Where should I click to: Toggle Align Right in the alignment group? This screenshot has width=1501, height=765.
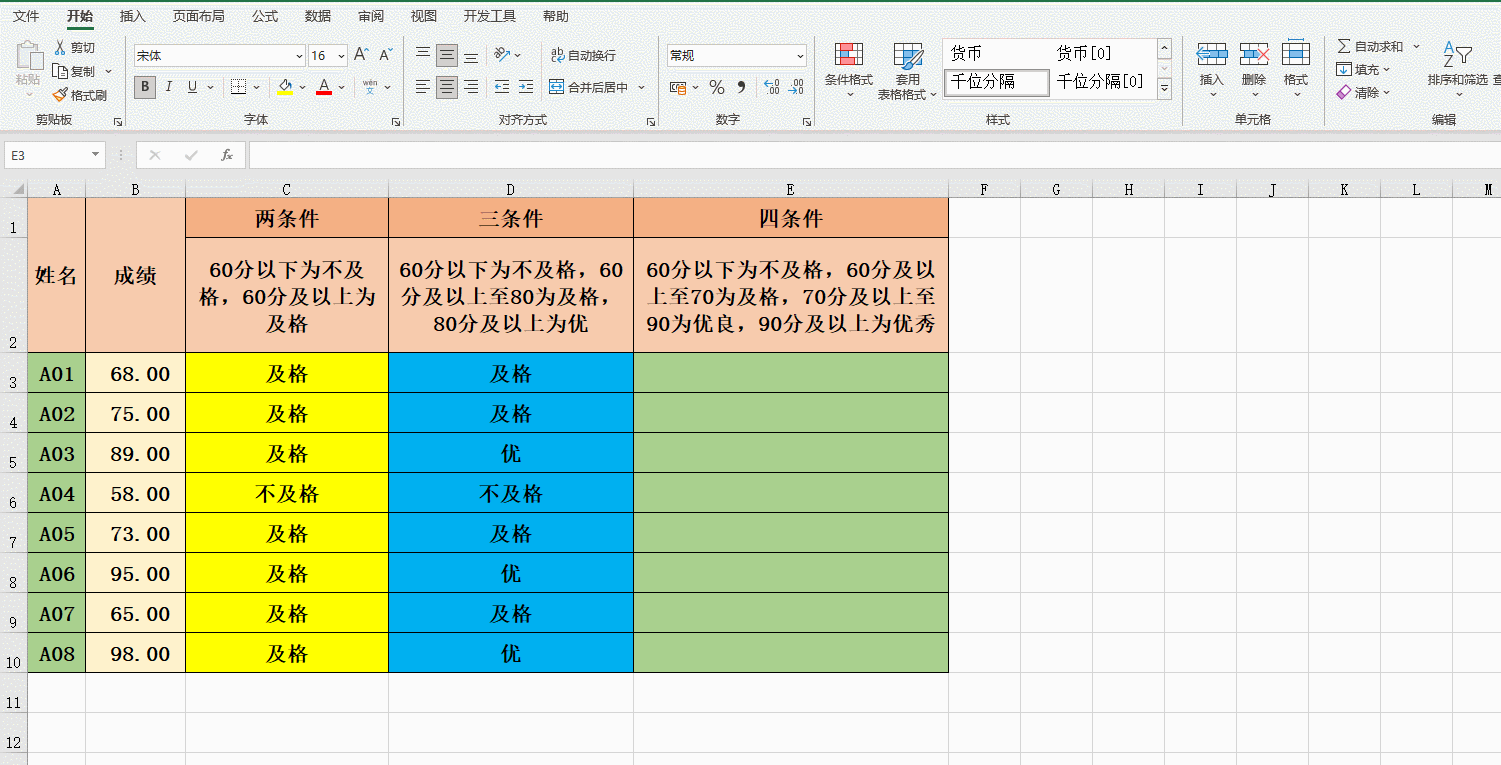(x=471, y=87)
